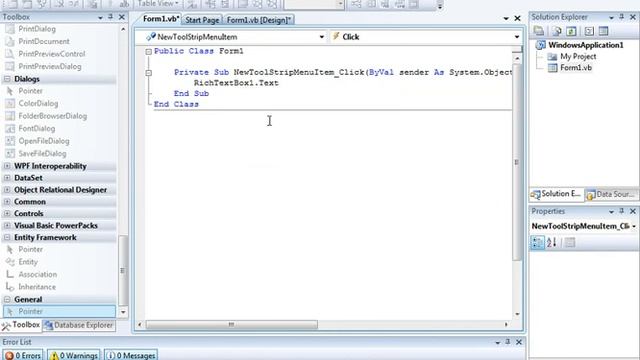640x360 pixels.
Task: Auto-hide the Solution Explorer with pin
Action: pyautogui.click(x=622, y=17)
